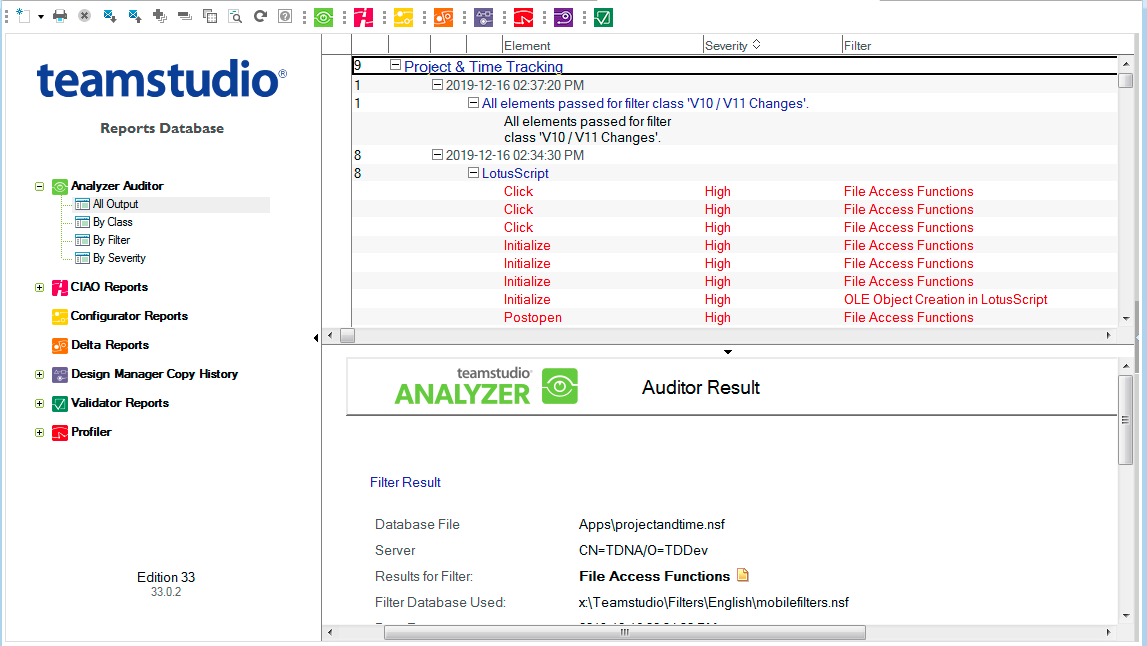
Task: Click the Analyzer green eye logo
Action: coord(560,386)
